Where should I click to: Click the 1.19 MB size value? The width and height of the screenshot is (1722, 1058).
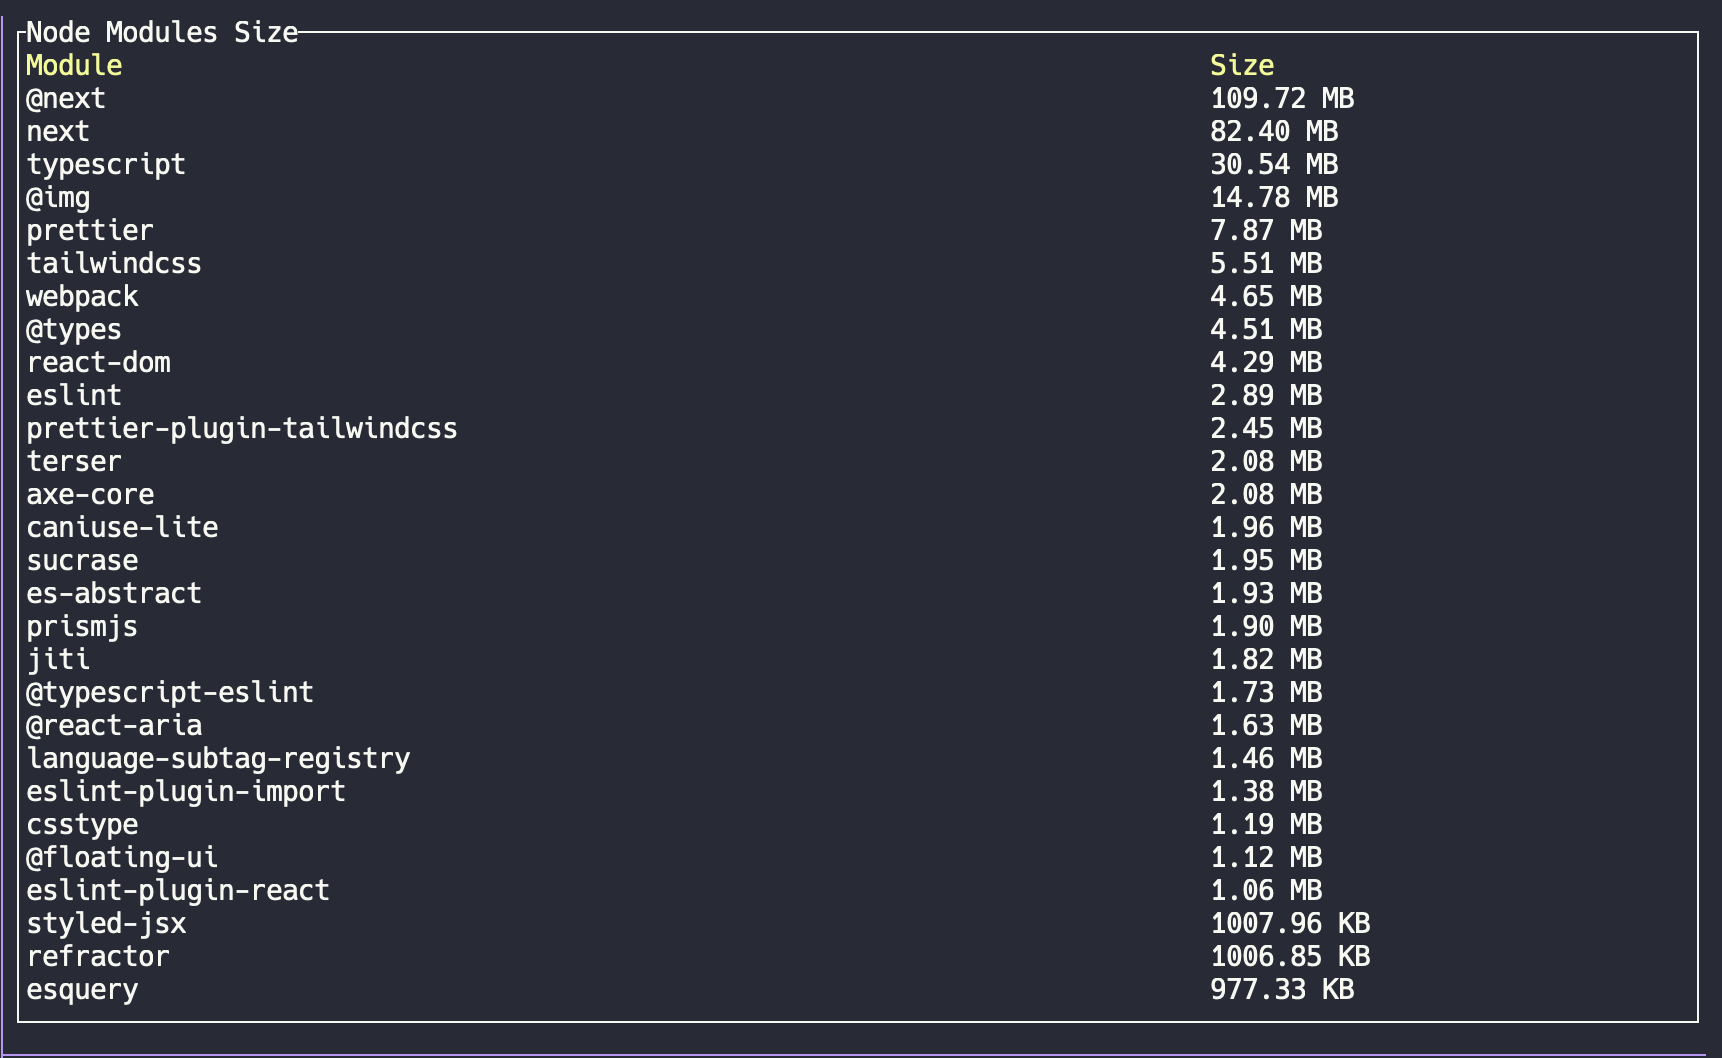[x=1266, y=825]
